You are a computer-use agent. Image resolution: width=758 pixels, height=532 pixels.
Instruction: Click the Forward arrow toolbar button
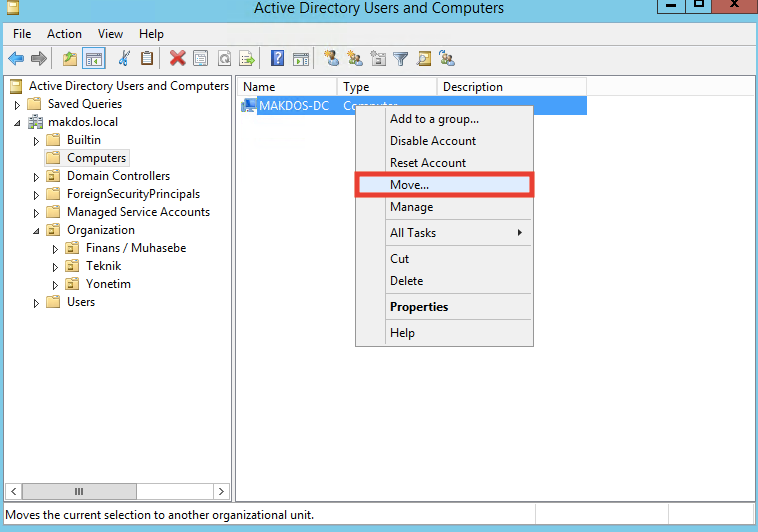click(x=39, y=59)
